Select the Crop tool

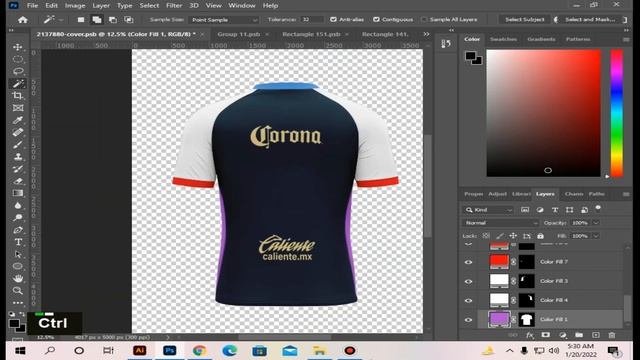click(x=18, y=96)
